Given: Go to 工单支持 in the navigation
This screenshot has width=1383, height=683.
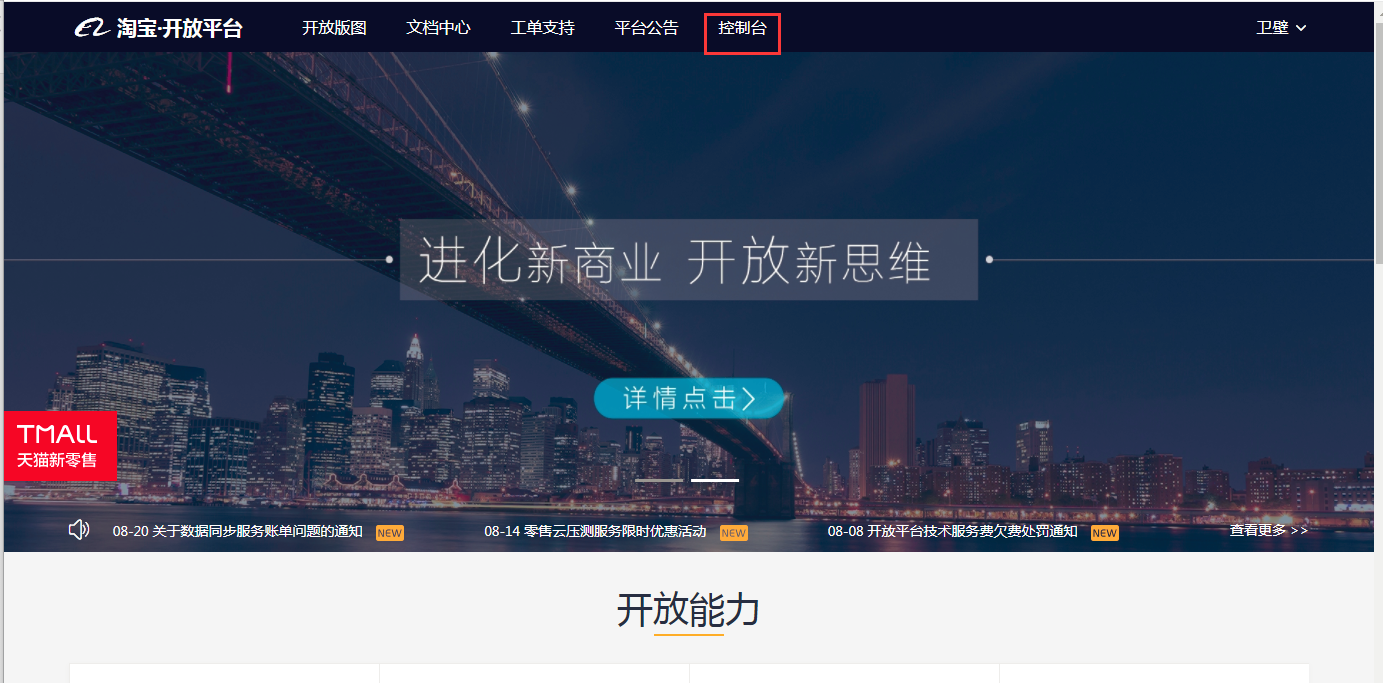Looking at the screenshot, I should [x=542, y=28].
